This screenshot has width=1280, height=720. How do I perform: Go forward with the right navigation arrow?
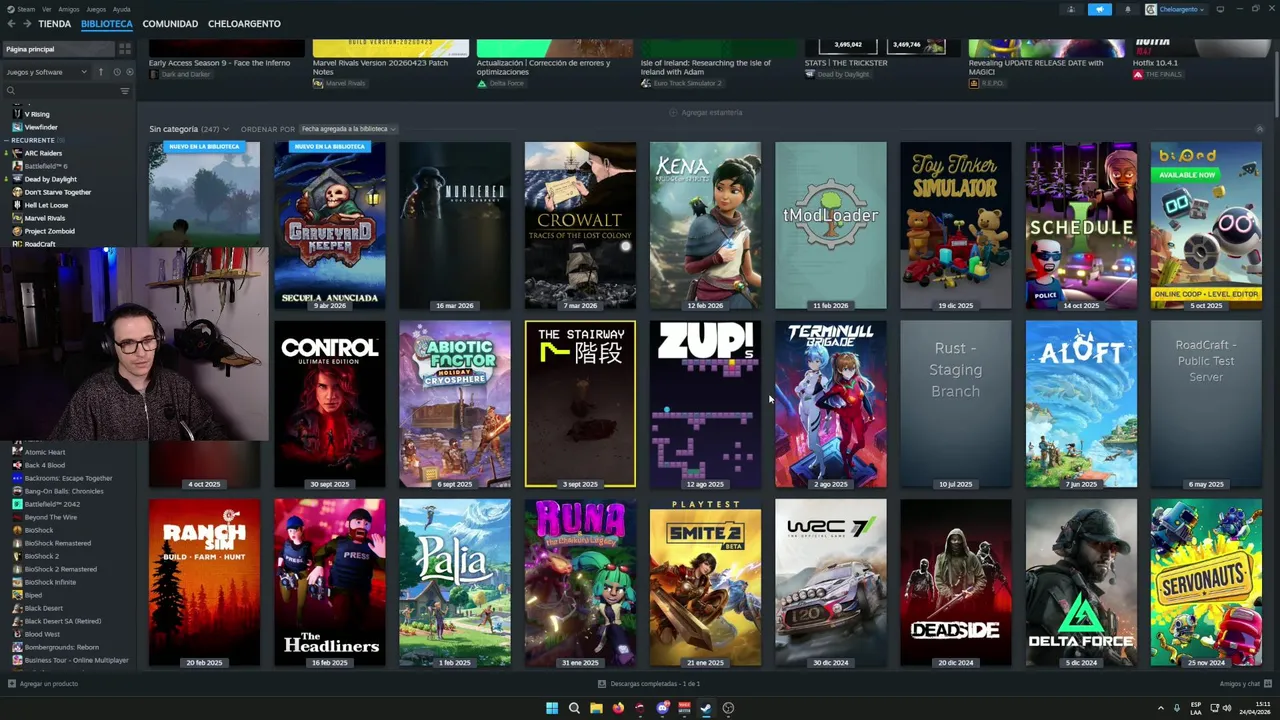click(26, 23)
